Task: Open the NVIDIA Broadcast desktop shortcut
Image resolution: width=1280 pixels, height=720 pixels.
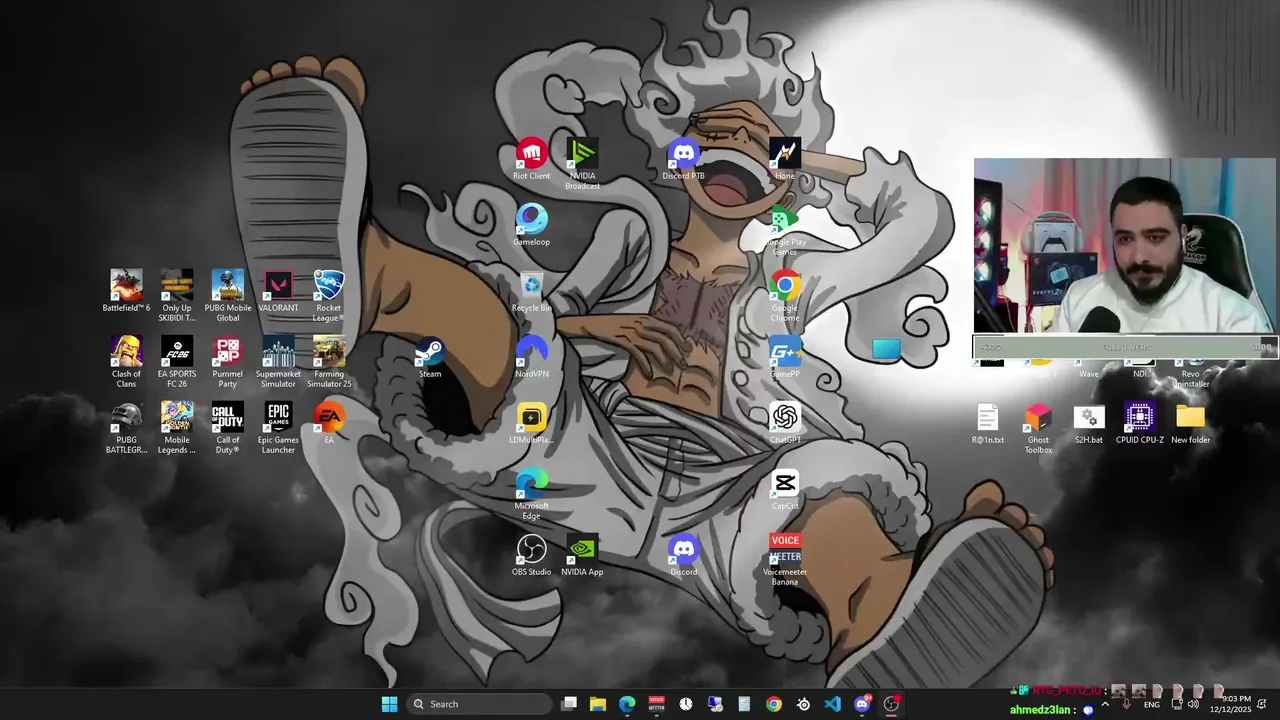Action: (x=582, y=163)
